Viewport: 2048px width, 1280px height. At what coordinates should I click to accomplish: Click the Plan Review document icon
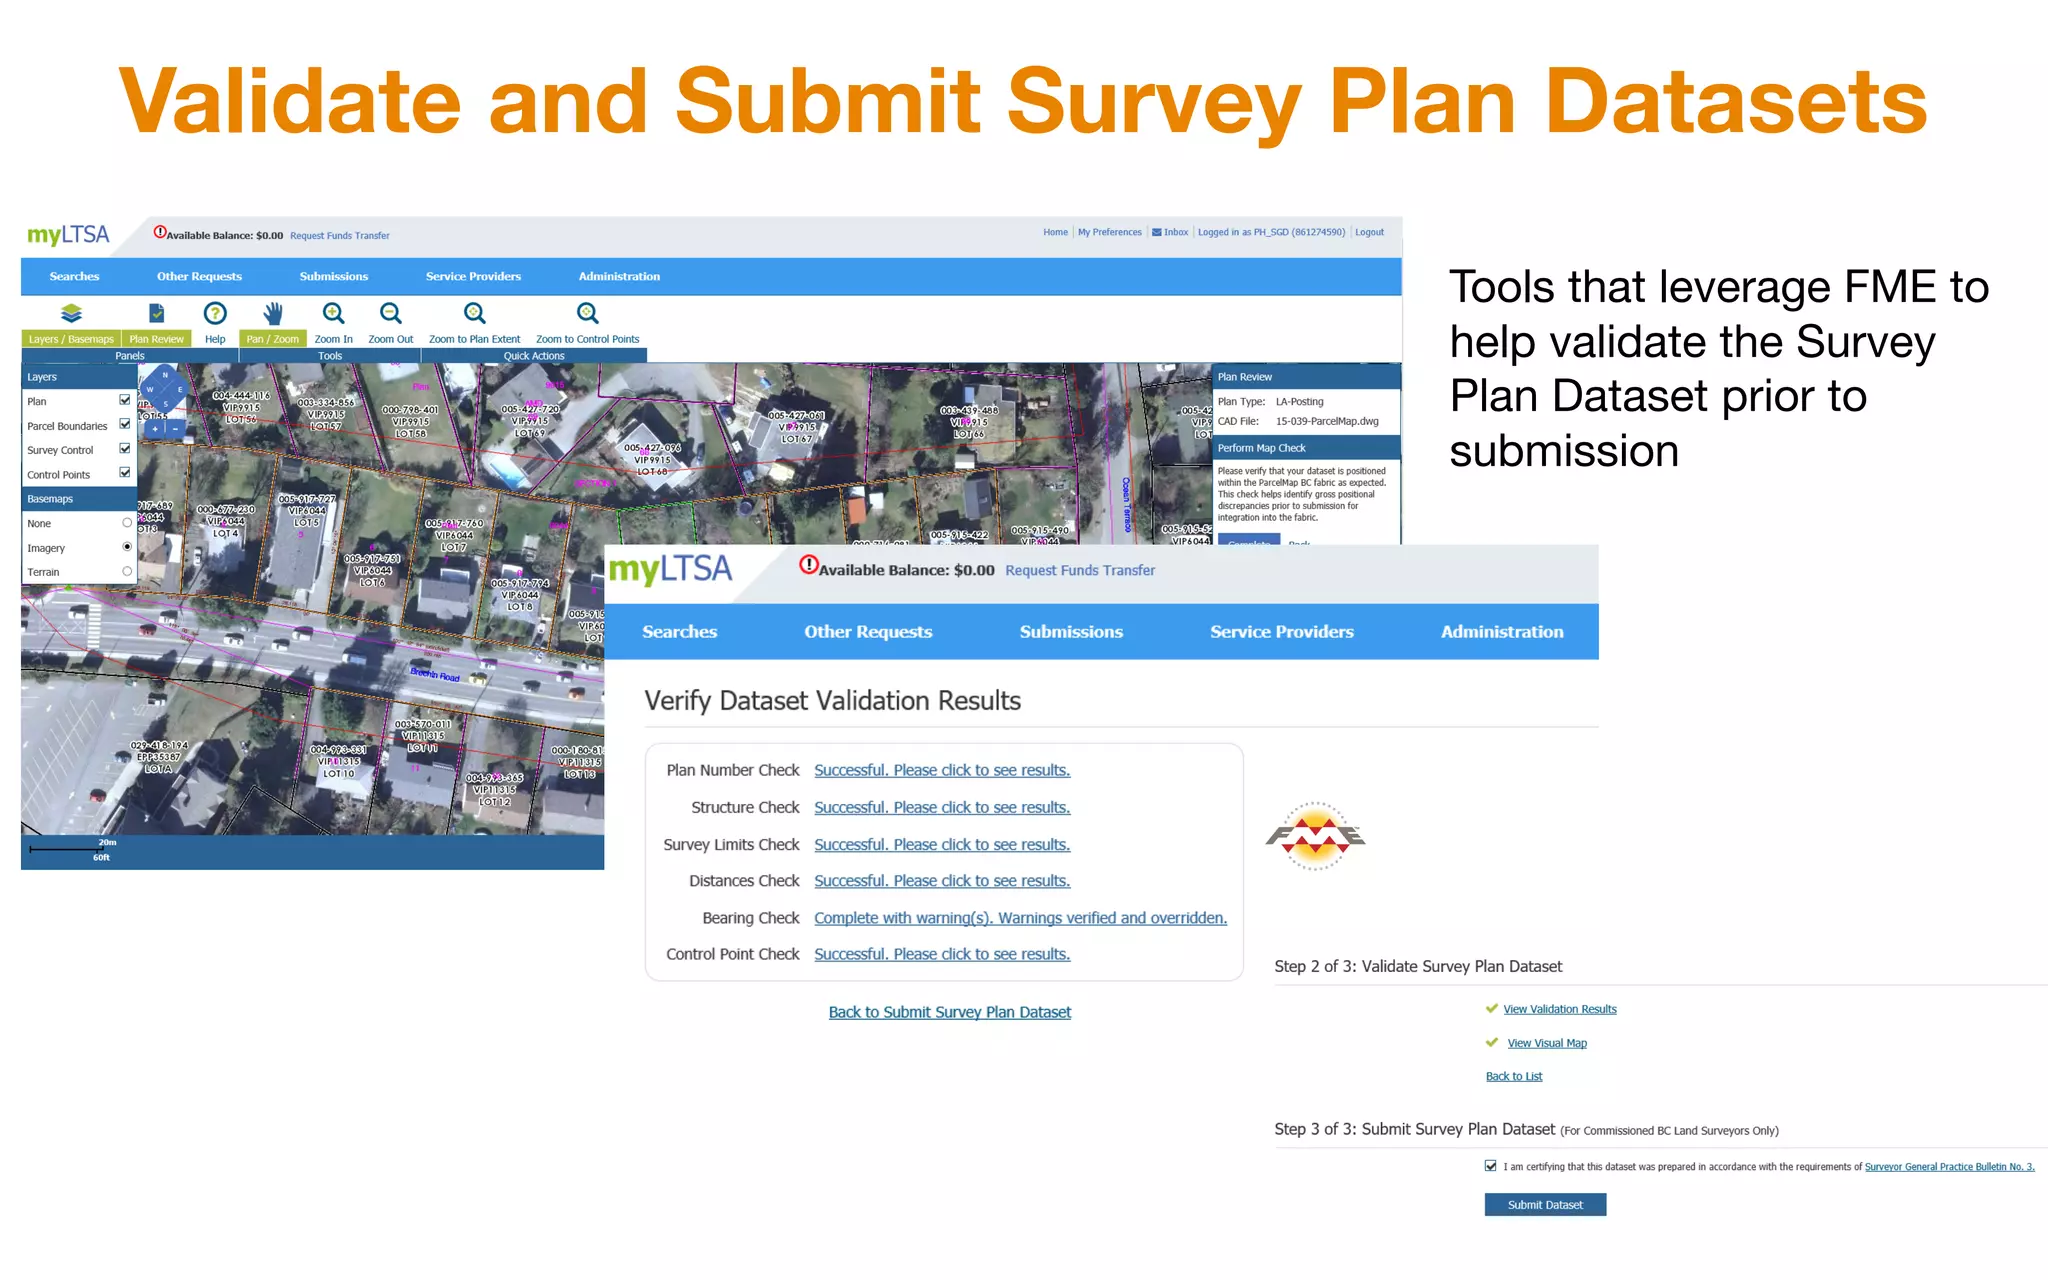pos(157,314)
